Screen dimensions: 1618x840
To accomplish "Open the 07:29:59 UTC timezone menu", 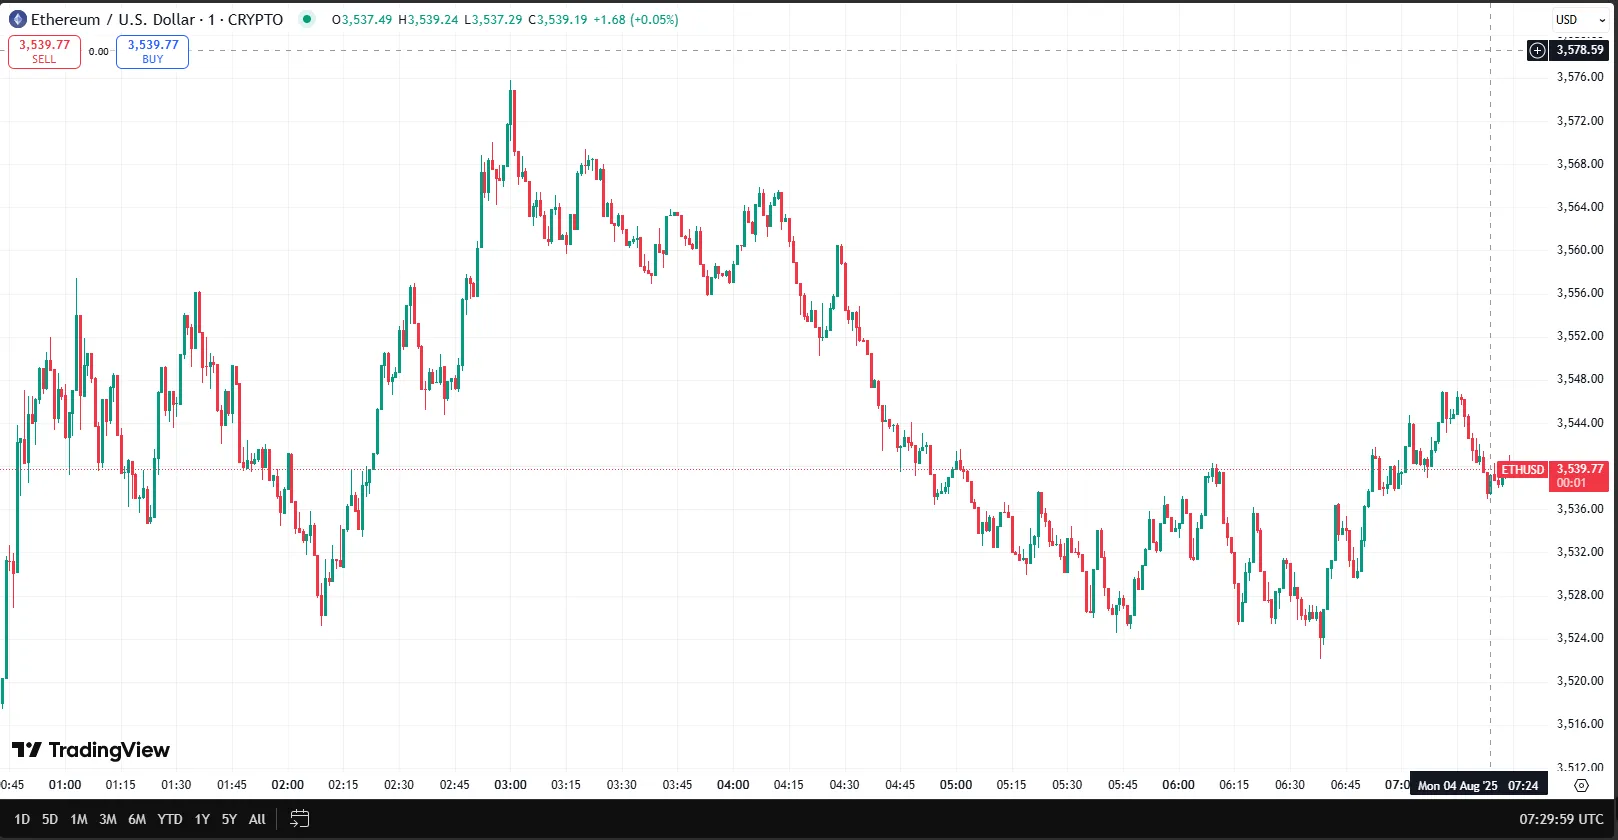I will click(x=1561, y=819).
